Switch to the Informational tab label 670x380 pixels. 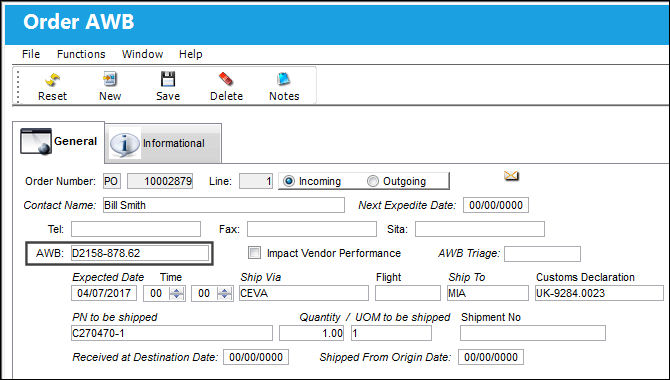pos(173,143)
